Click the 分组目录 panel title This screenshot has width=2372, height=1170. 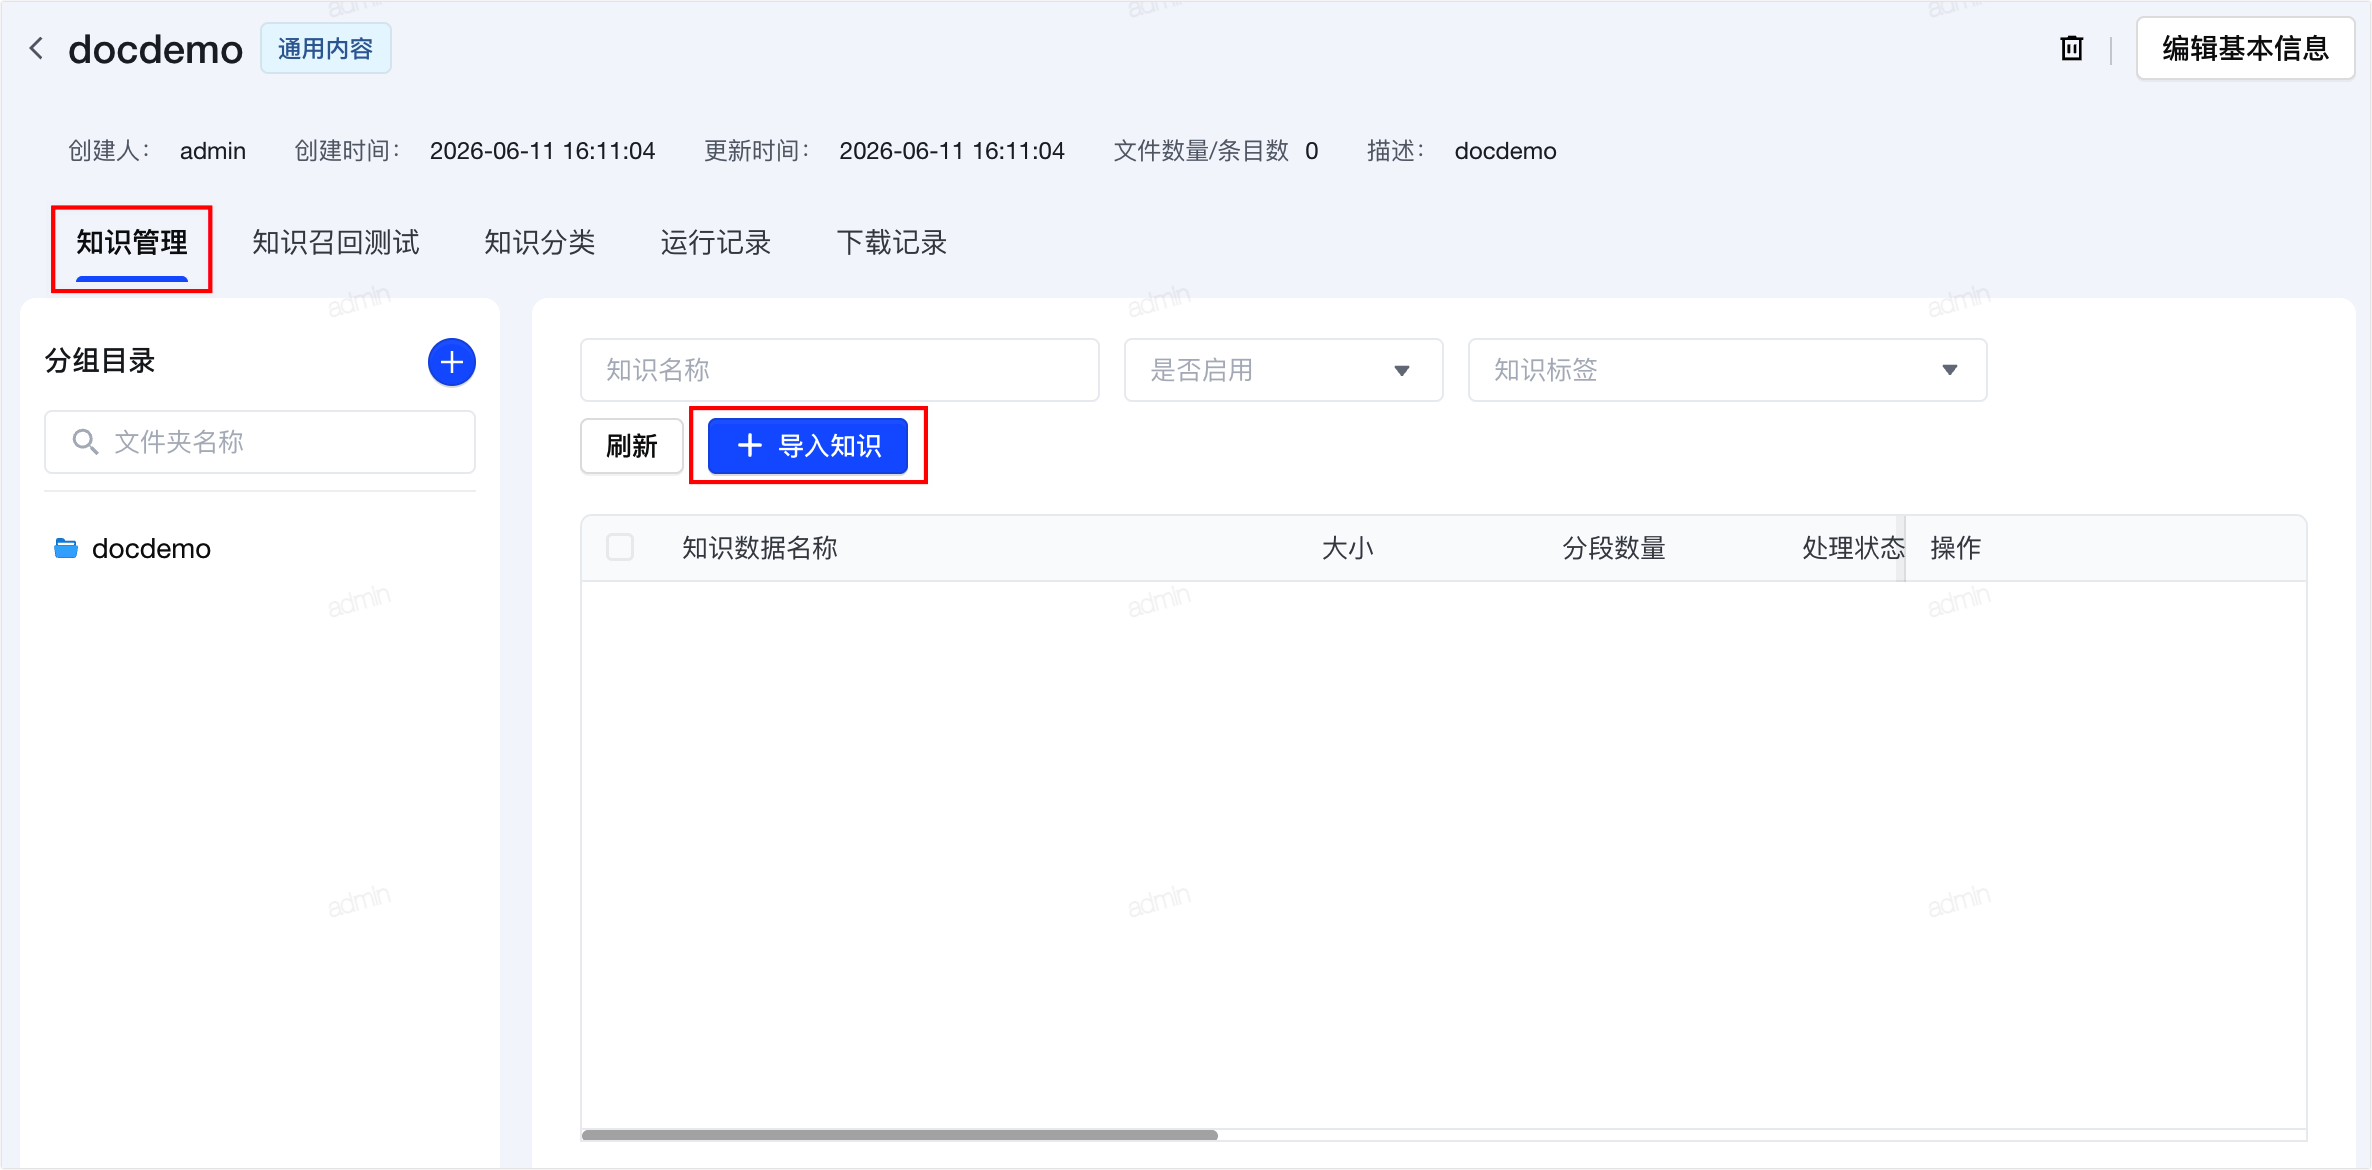[100, 361]
